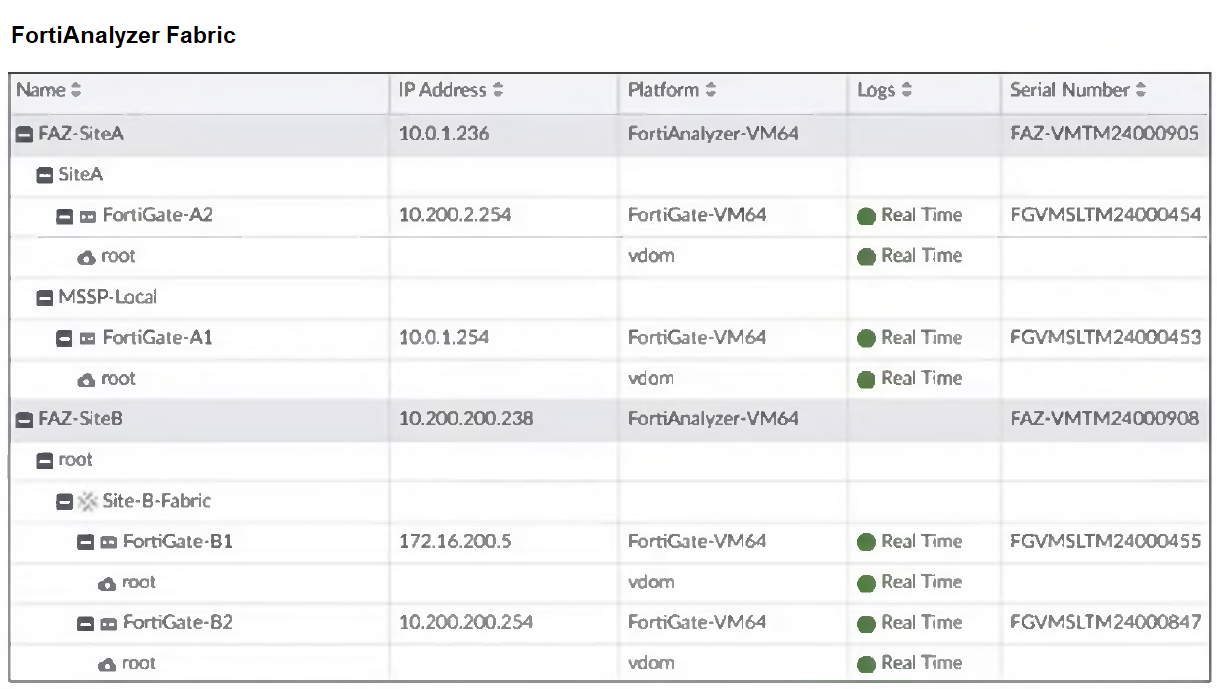Collapse the Site-B-Fabric node
This screenshot has height=689, width=1217.
click(64, 501)
